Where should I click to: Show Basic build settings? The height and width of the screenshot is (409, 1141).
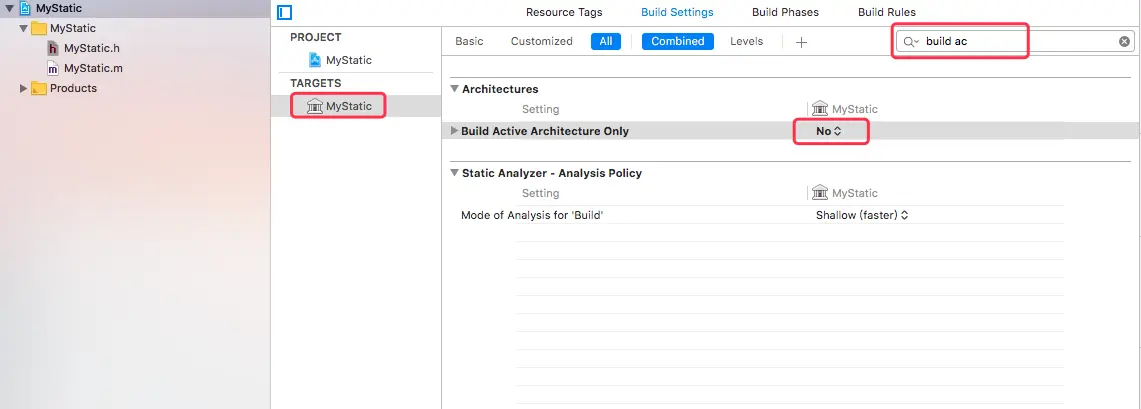pyautogui.click(x=469, y=41)
